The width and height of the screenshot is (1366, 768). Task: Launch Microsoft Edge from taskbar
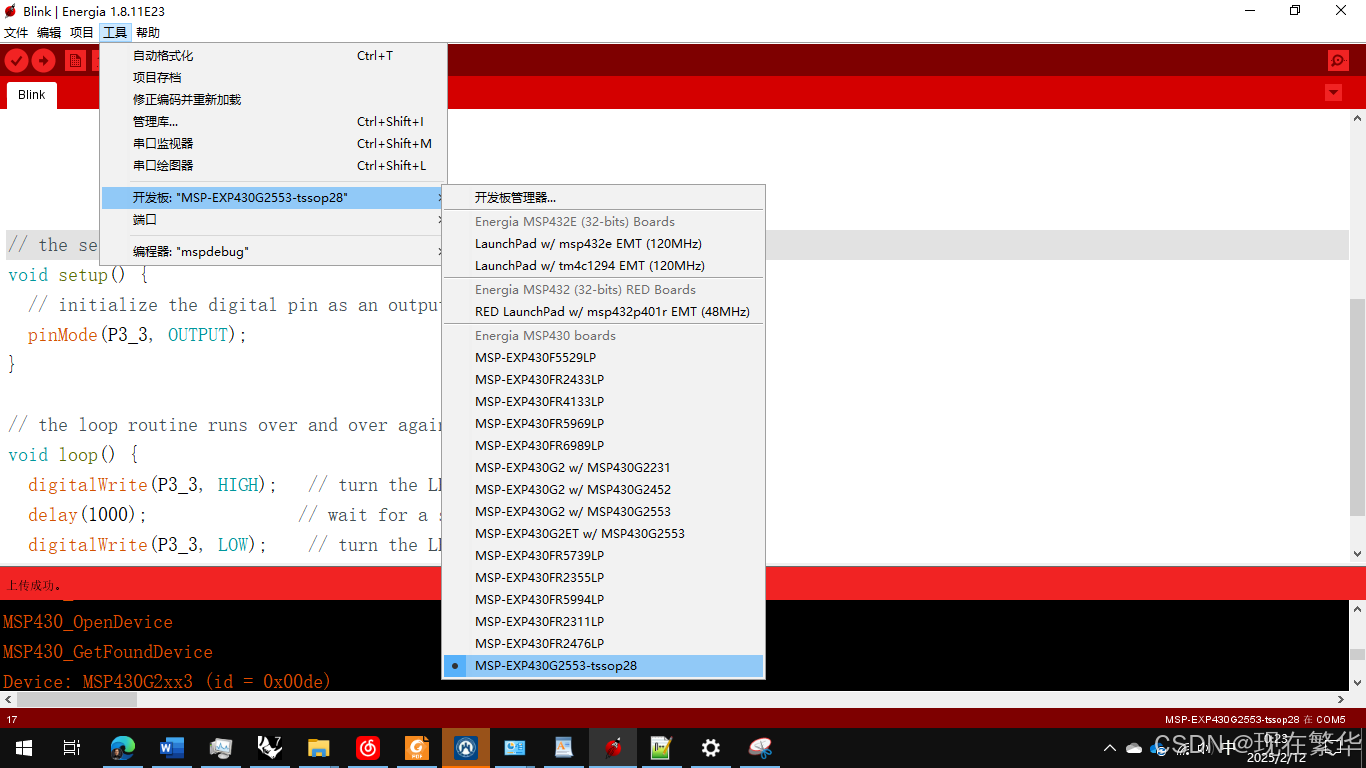click(123, 747)
